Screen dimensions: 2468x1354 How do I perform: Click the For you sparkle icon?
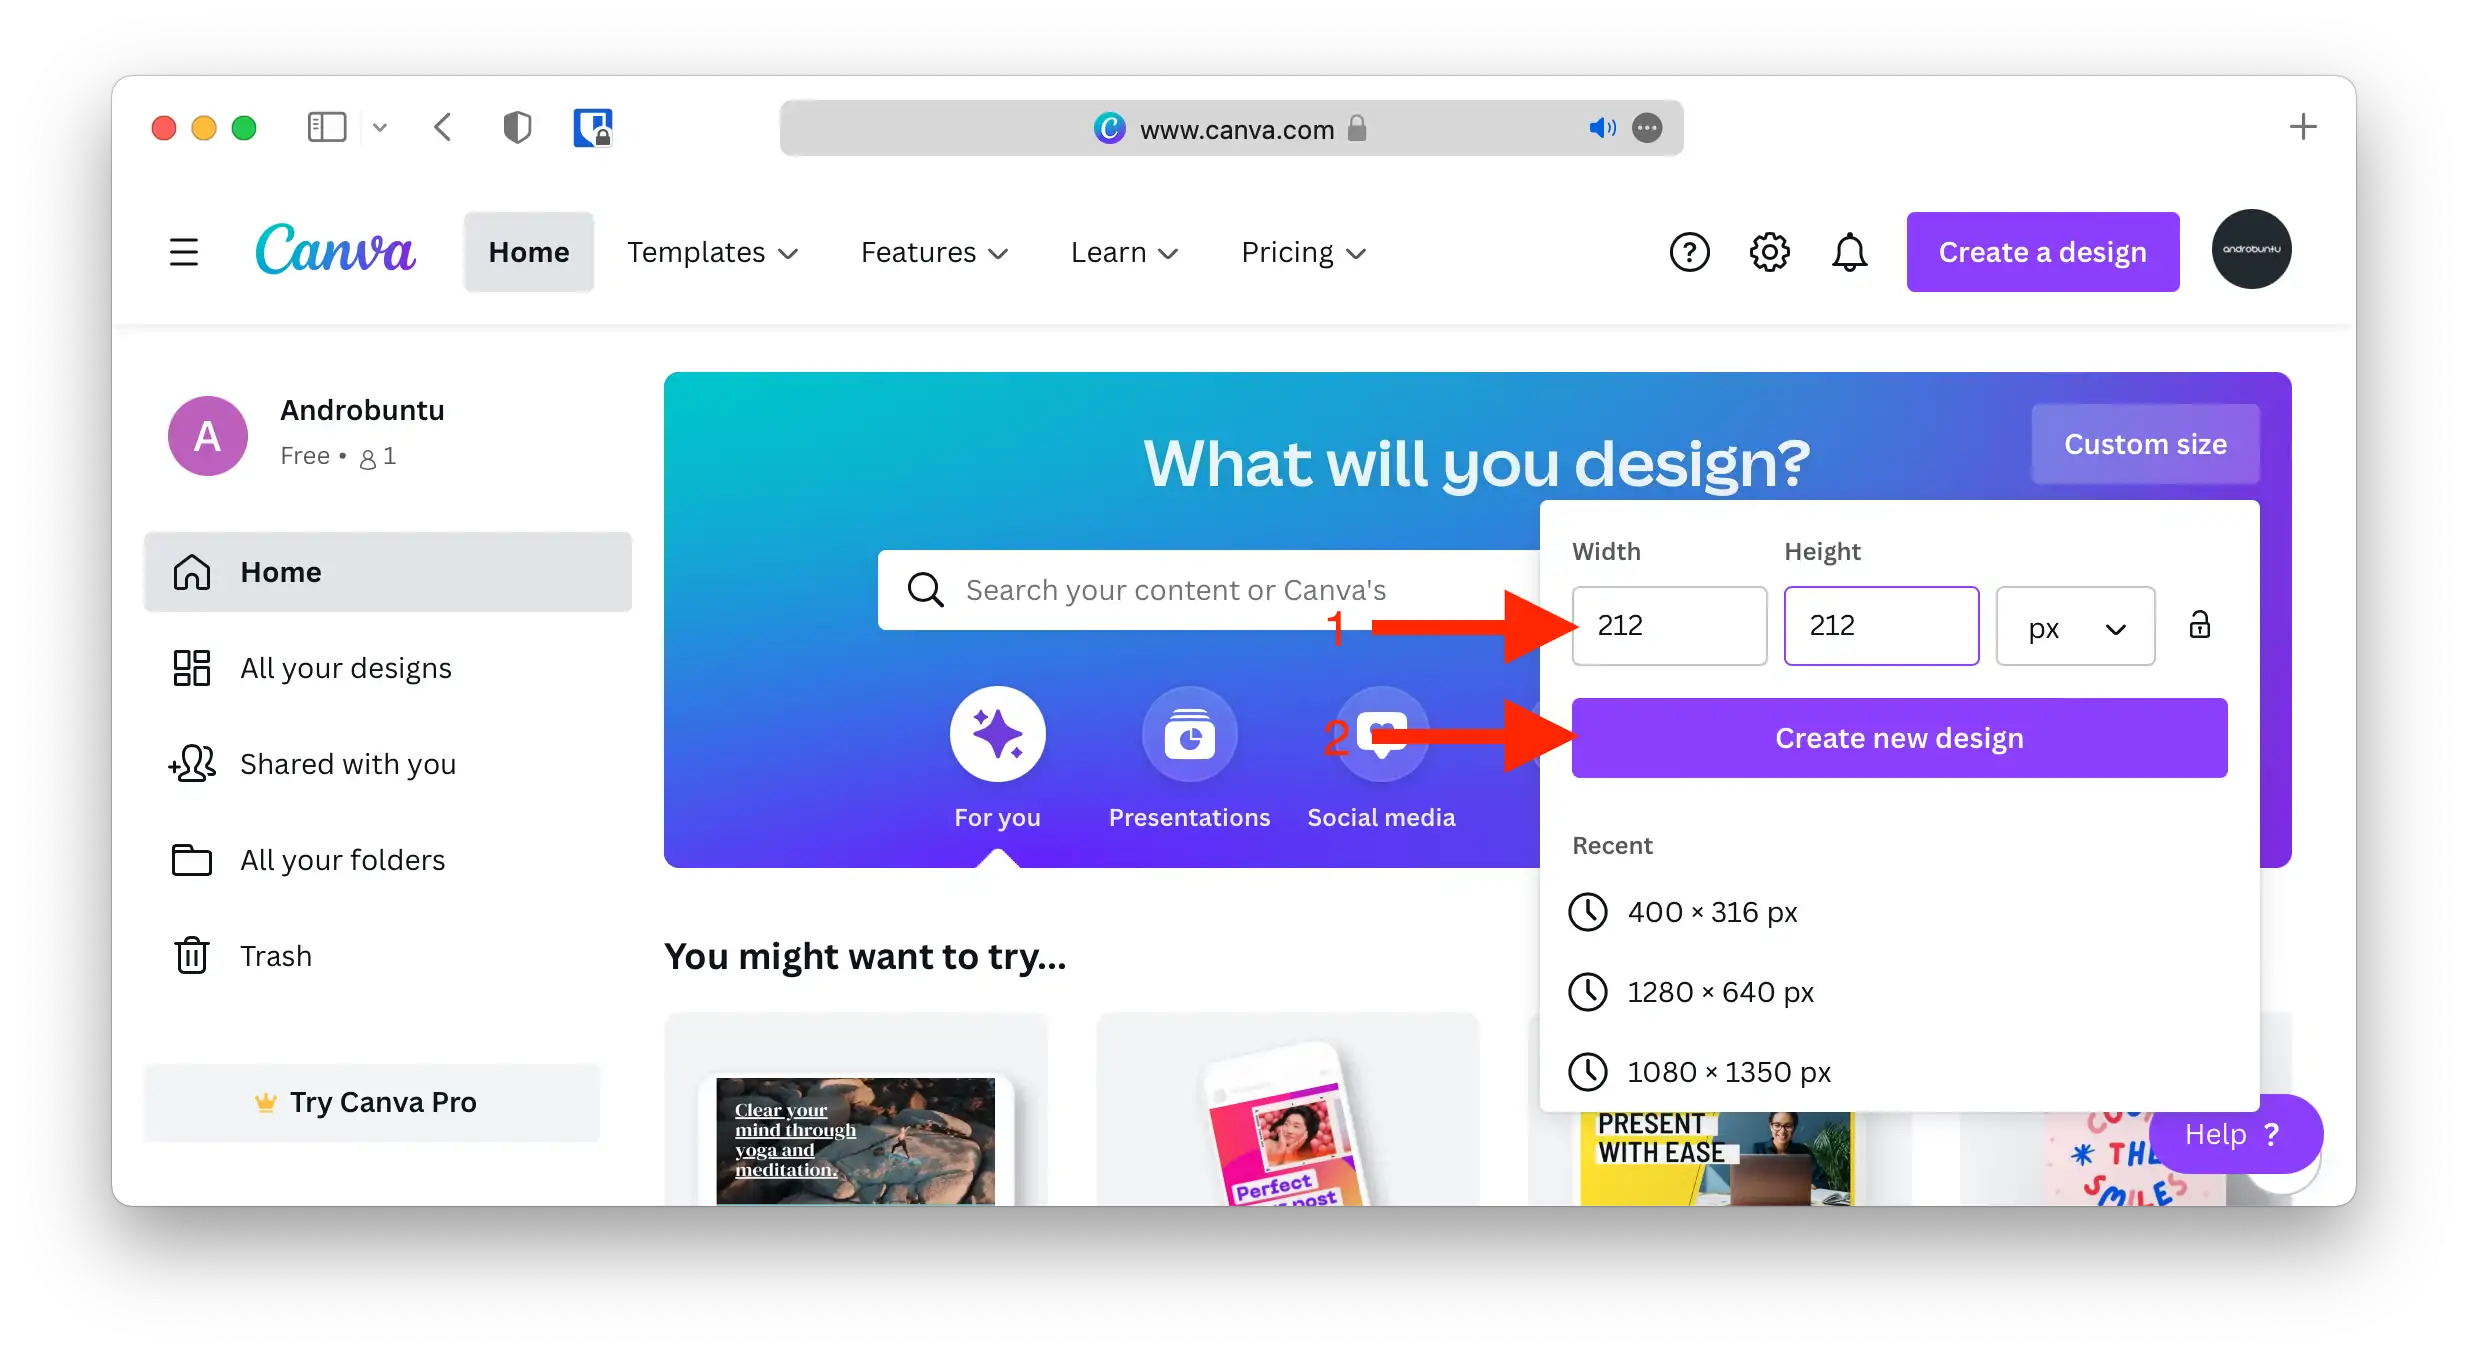click(x=998, y=734)
